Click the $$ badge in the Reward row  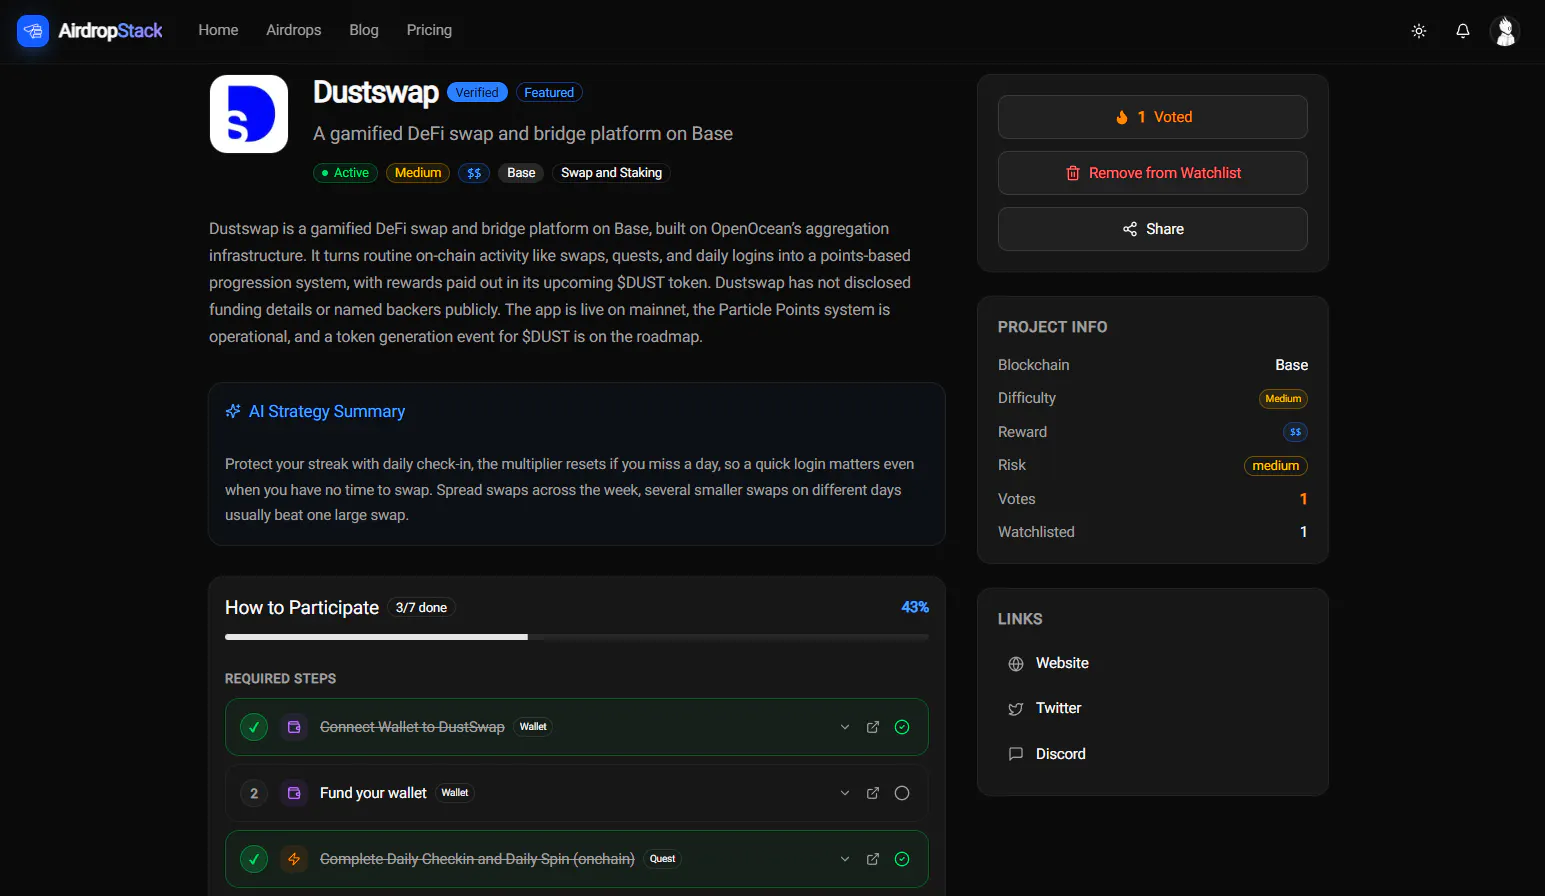point(1295,432)
